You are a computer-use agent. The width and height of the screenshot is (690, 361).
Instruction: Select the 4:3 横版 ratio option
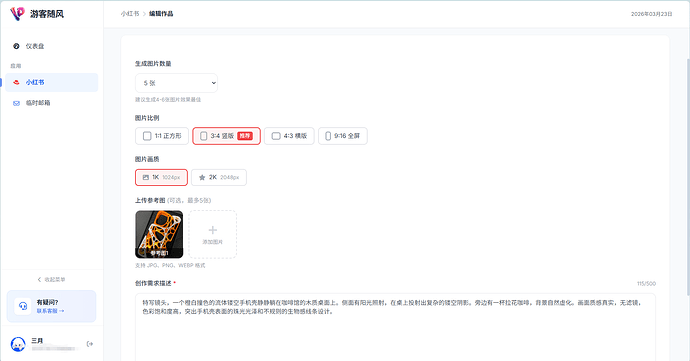pos(289,136)
